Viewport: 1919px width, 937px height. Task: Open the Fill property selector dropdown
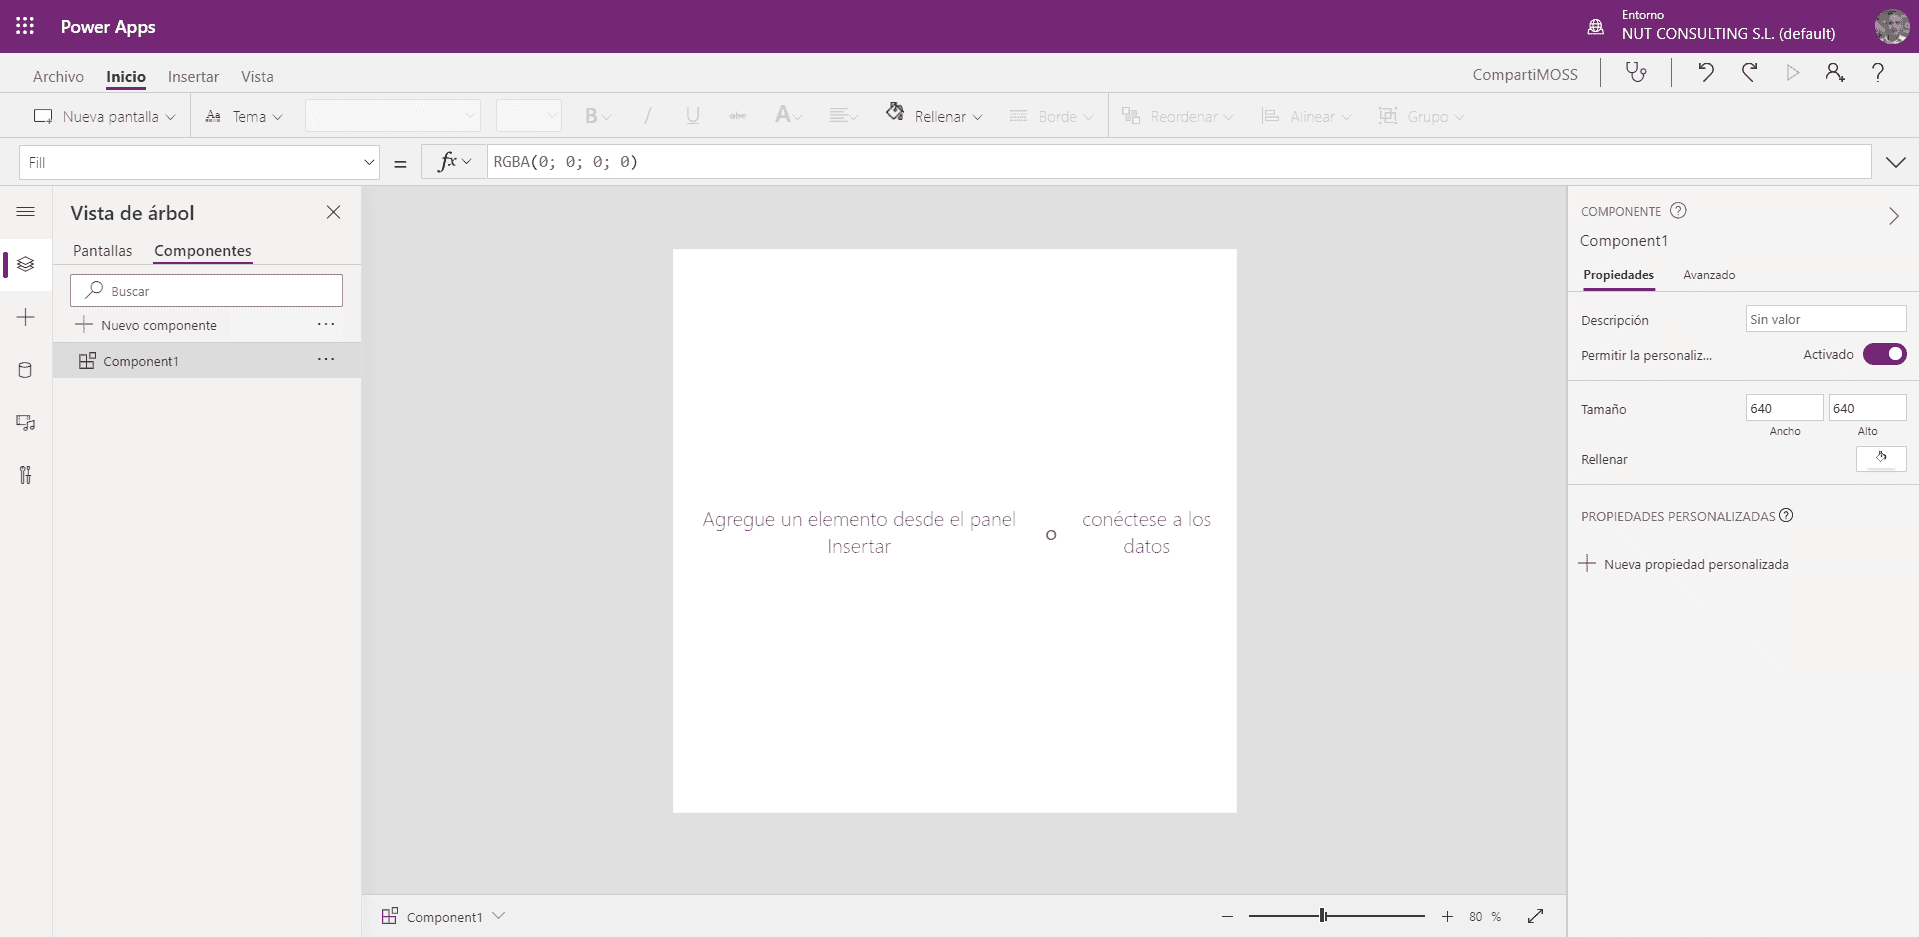tap(199, 162)
